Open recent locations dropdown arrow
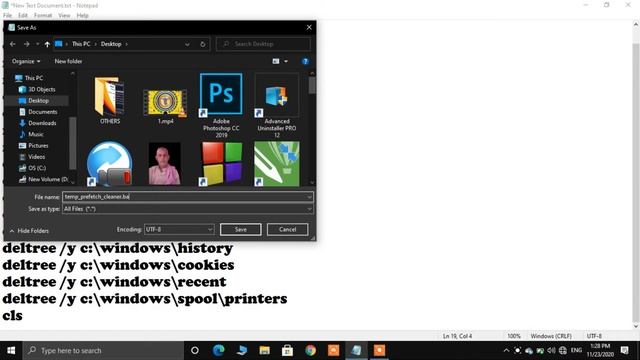This screenshot has height=360, width=640. 37,44
